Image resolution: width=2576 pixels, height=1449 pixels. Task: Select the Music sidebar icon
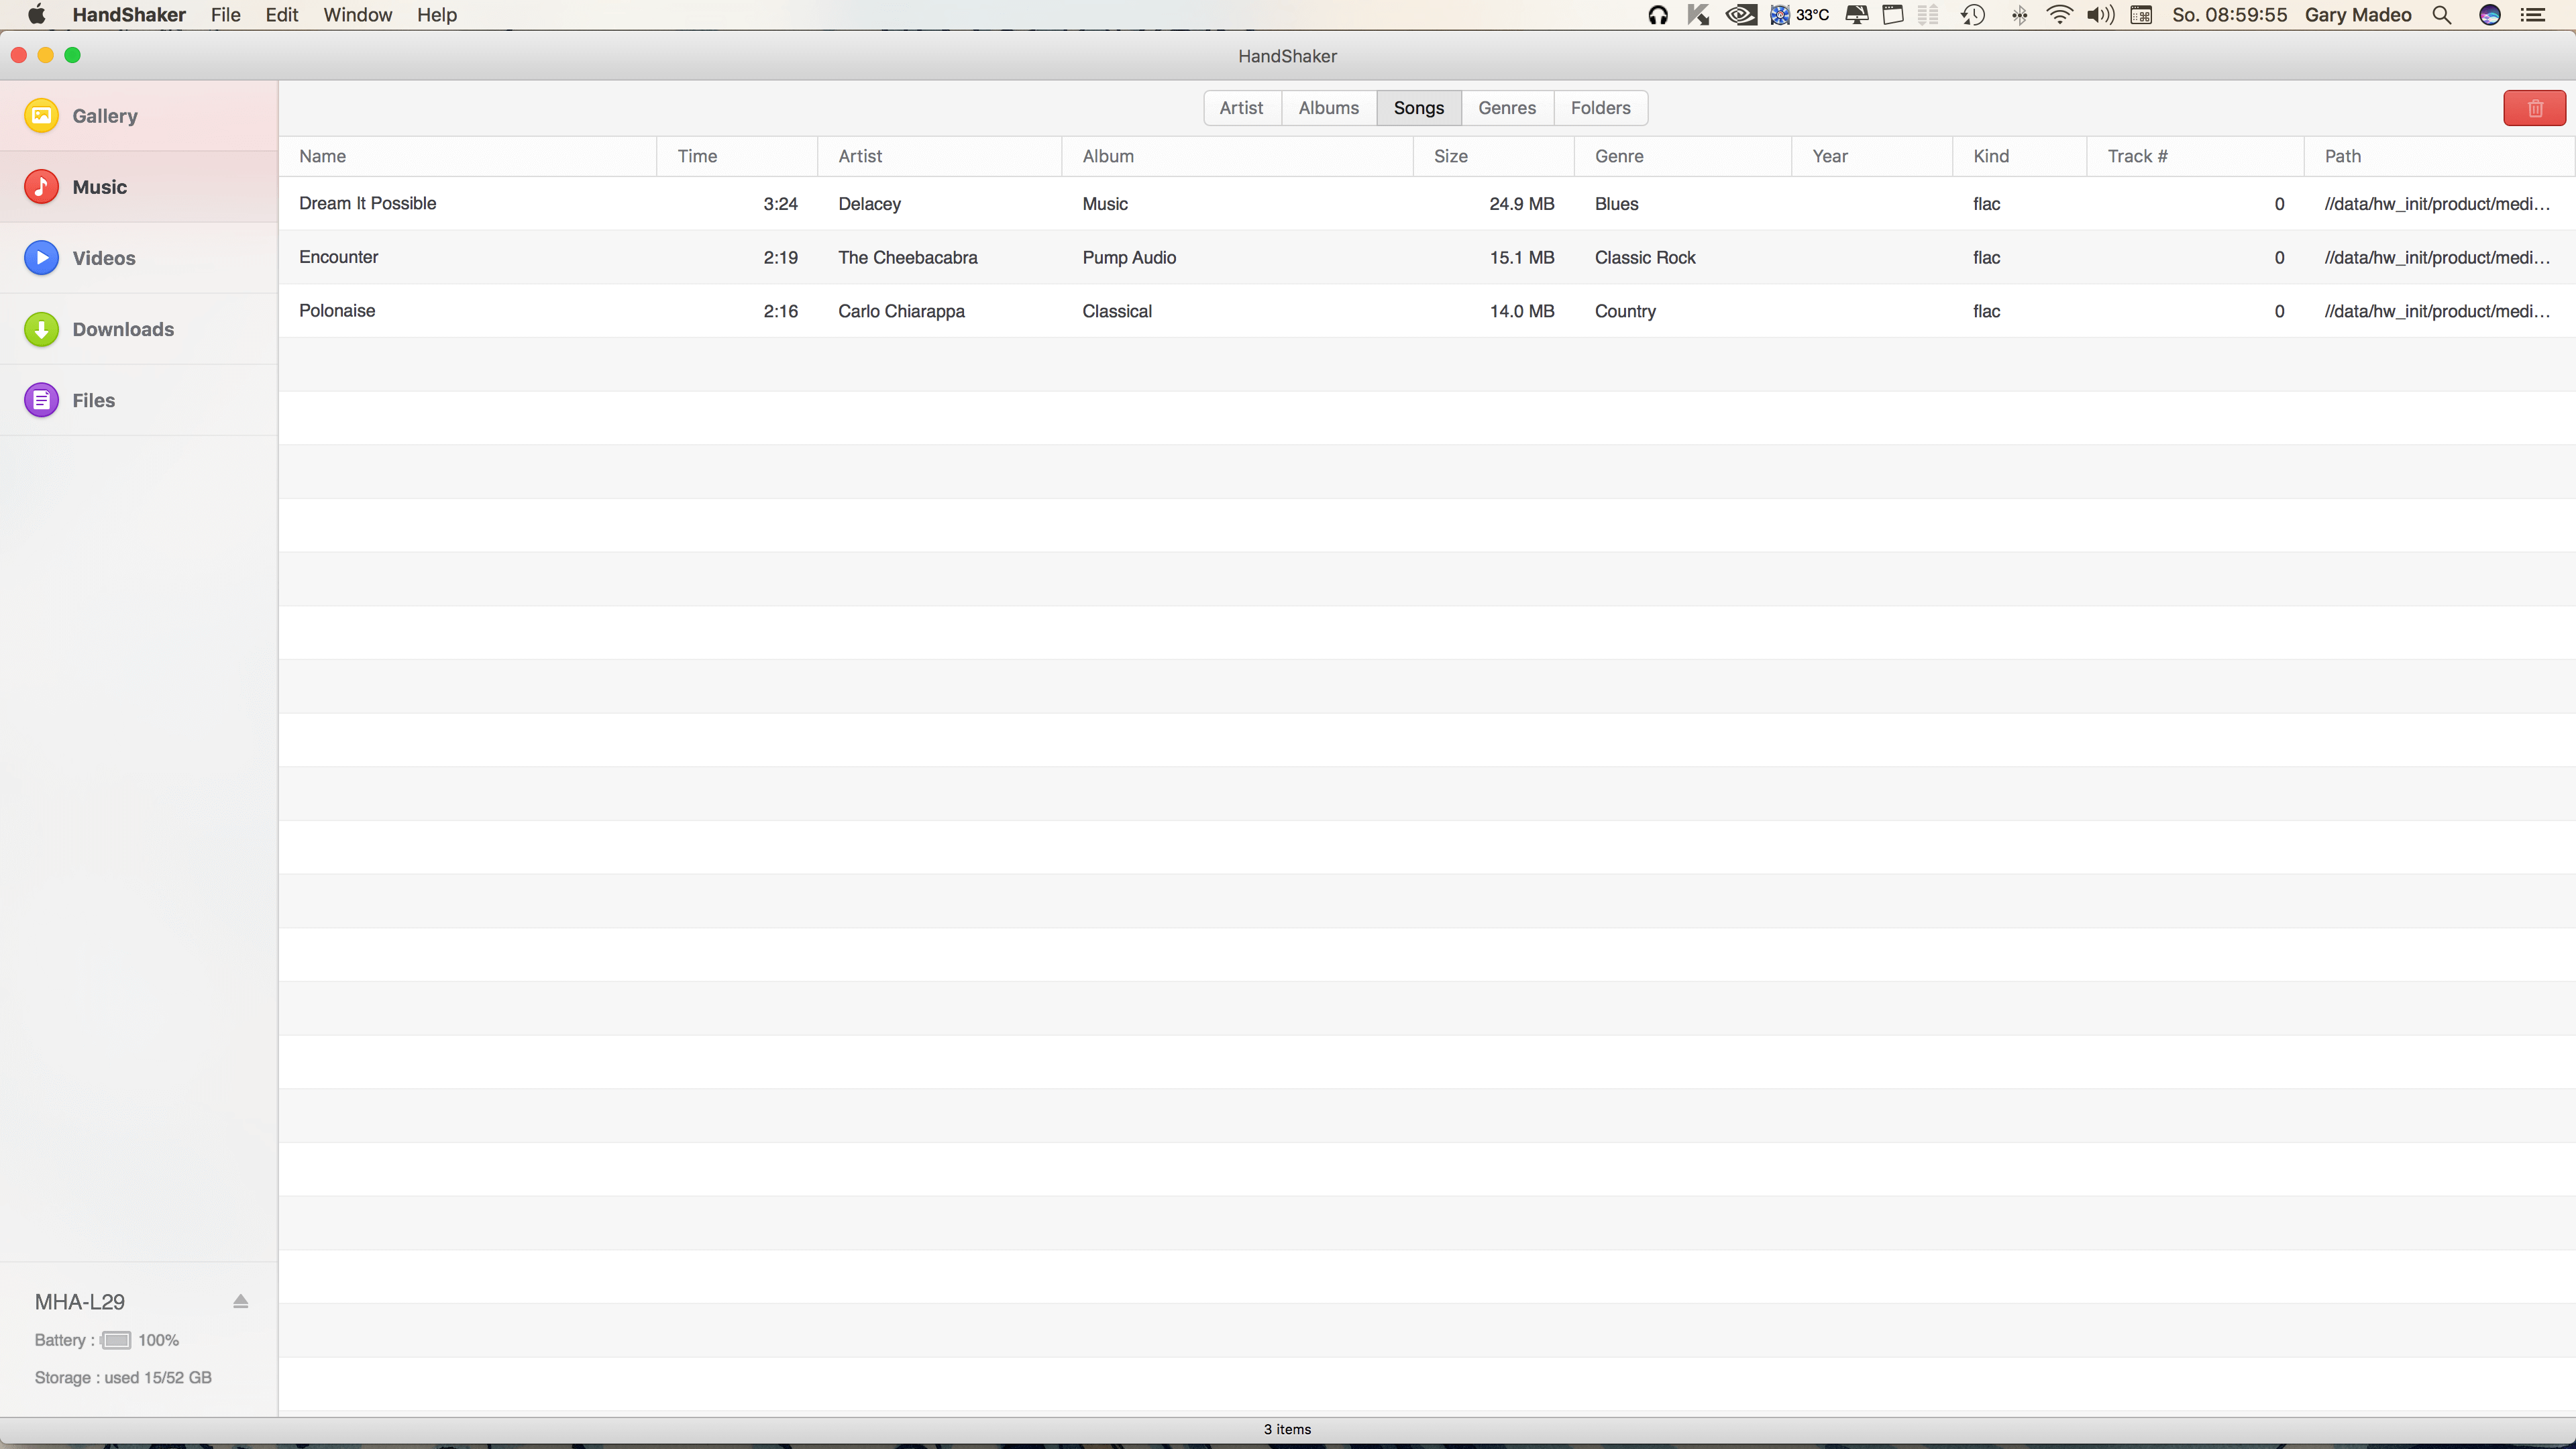[x=41, y=186]
